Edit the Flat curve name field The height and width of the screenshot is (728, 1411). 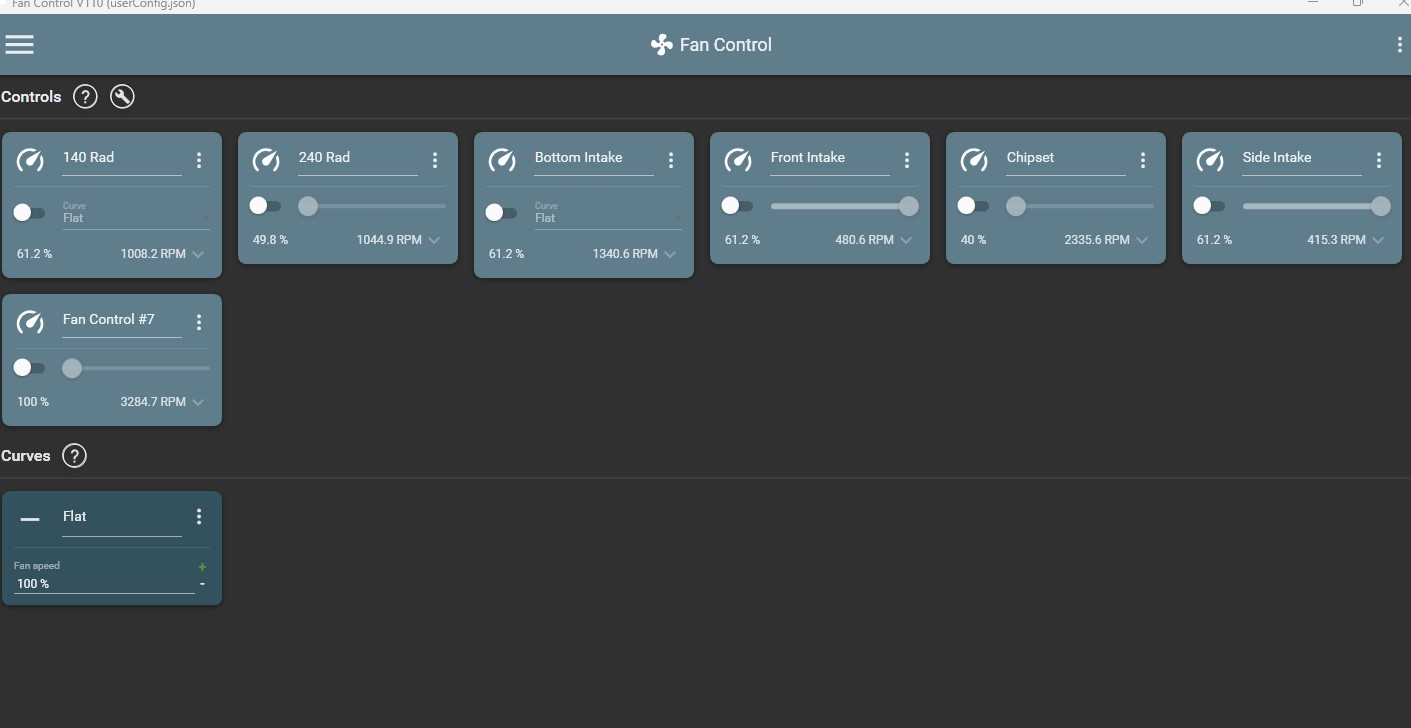122,517
